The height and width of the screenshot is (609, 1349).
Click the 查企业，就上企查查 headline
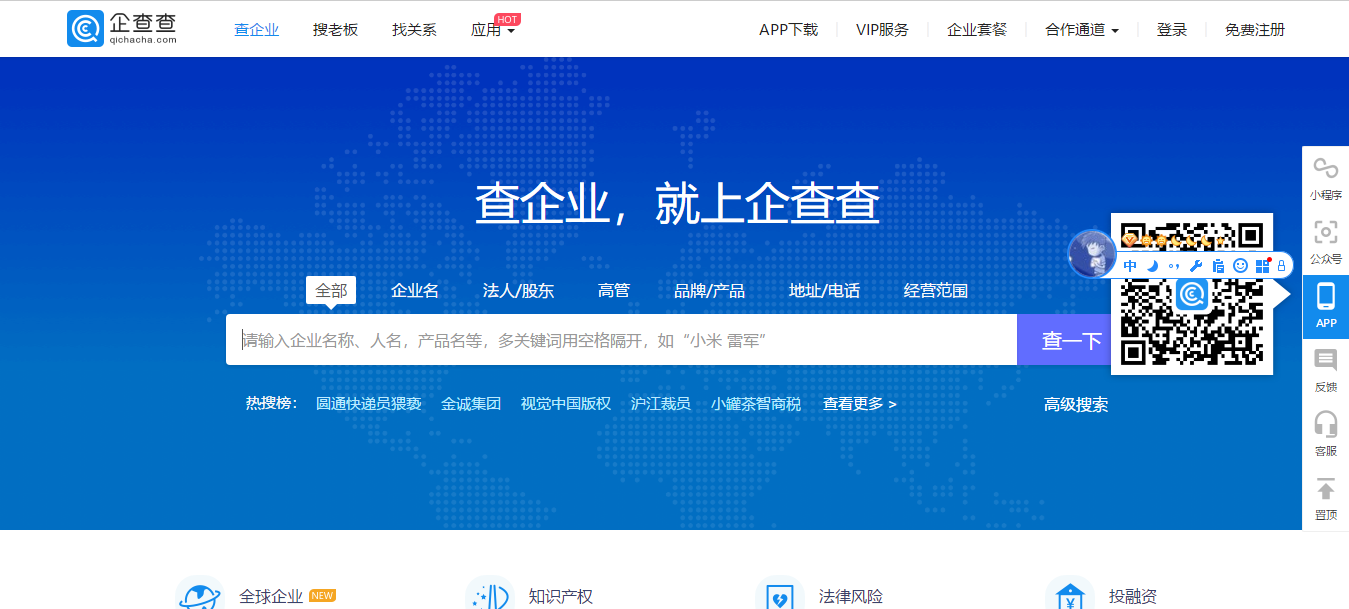point(677,203)
